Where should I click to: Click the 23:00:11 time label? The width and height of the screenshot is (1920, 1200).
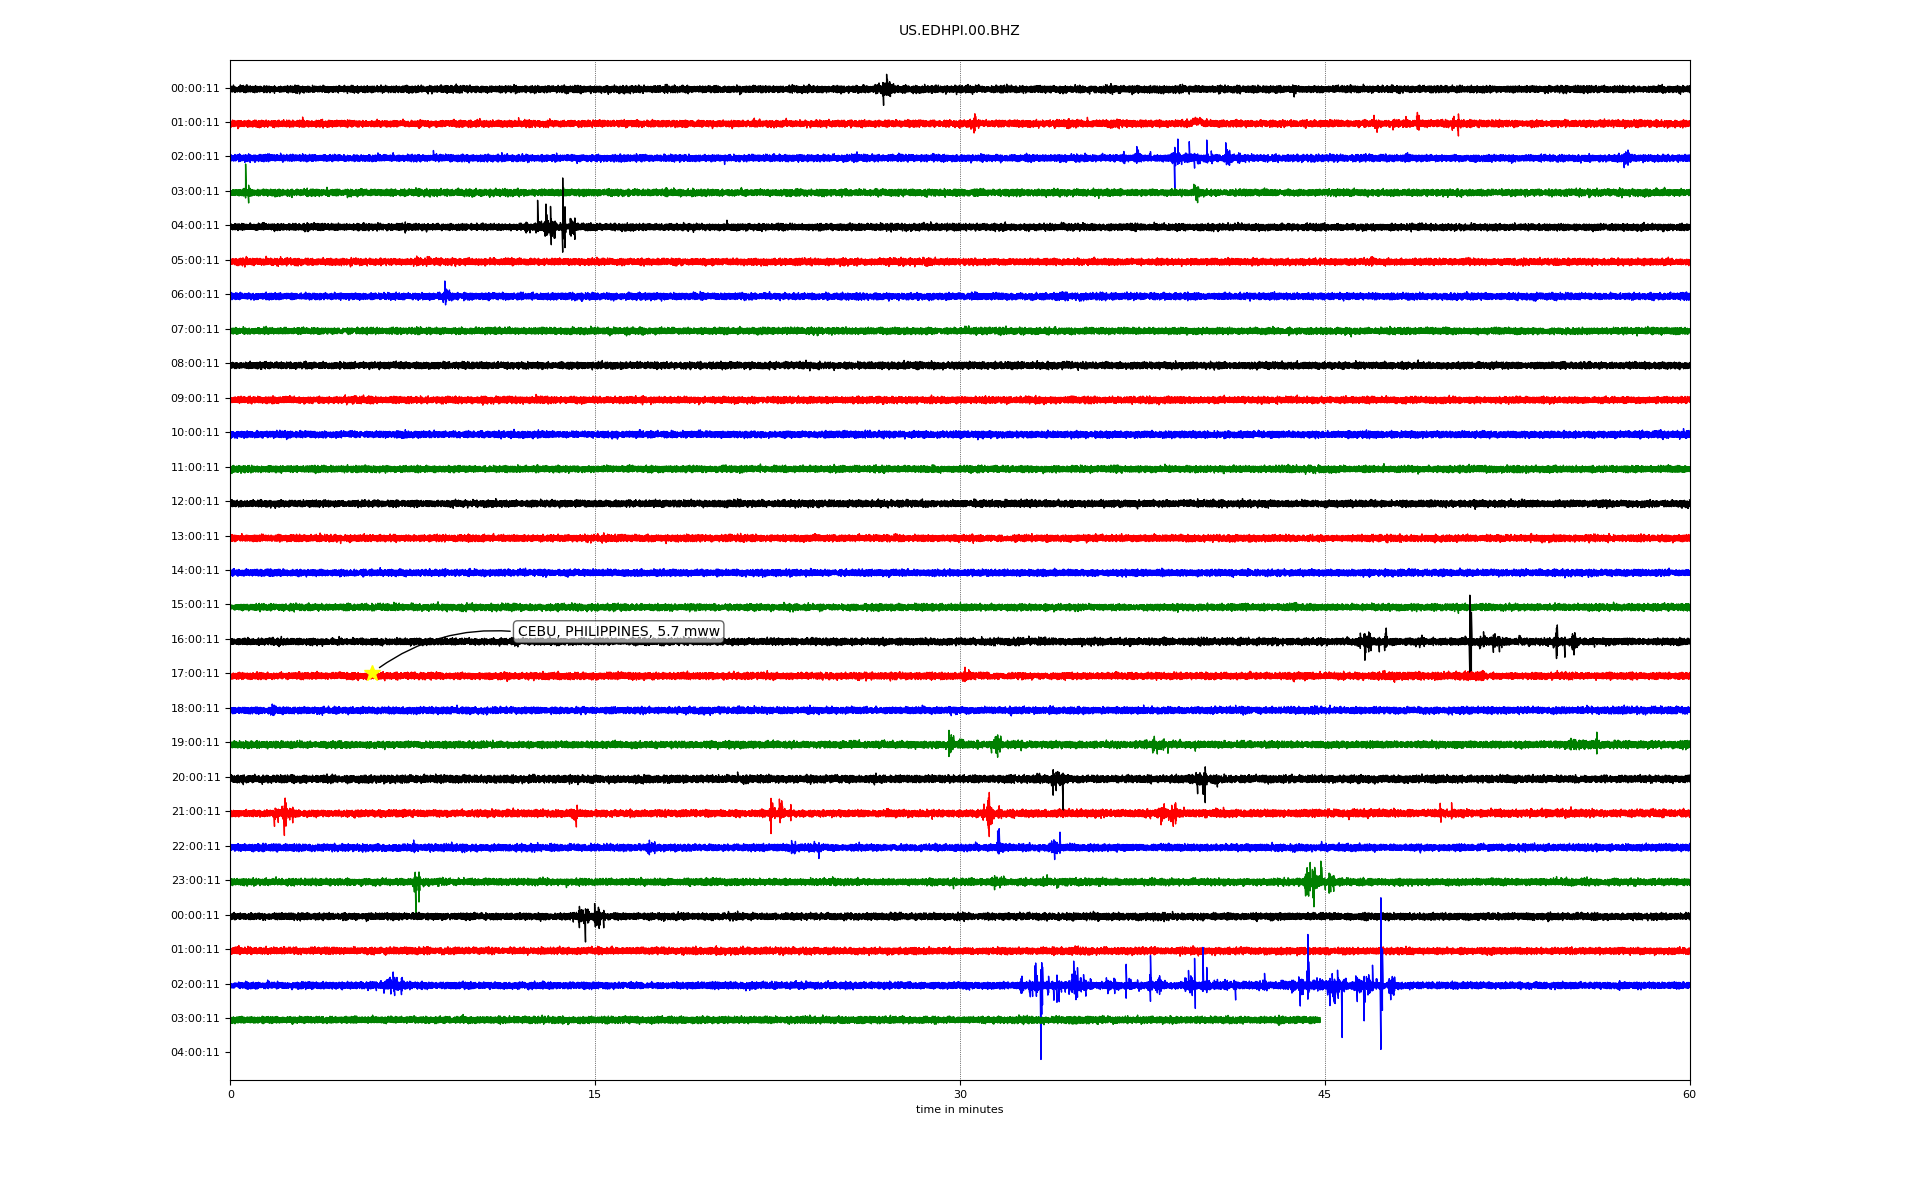pos(195,880)
